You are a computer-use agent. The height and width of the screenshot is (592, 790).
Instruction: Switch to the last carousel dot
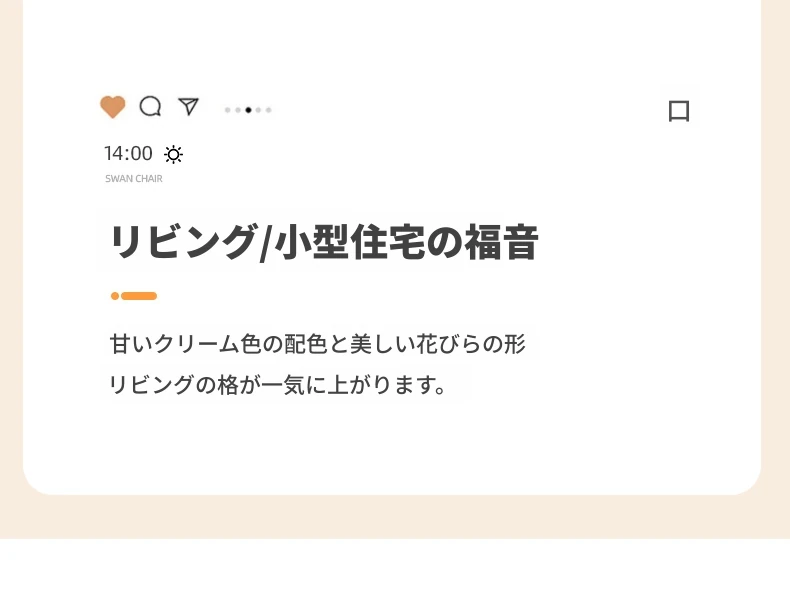268,110
